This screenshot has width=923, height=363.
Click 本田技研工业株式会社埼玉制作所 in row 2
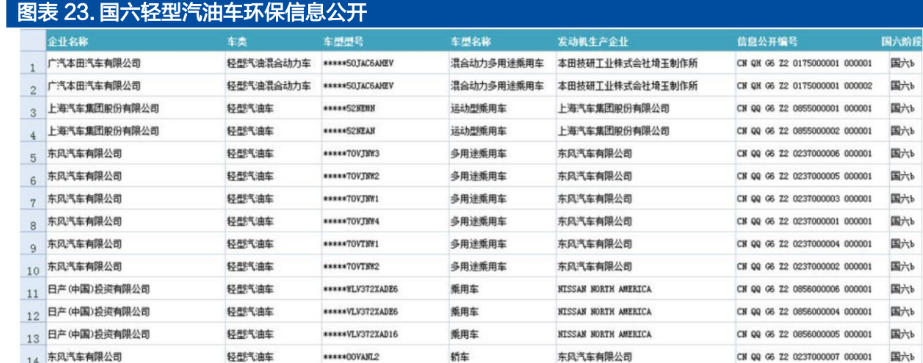[x=627, y=86]
